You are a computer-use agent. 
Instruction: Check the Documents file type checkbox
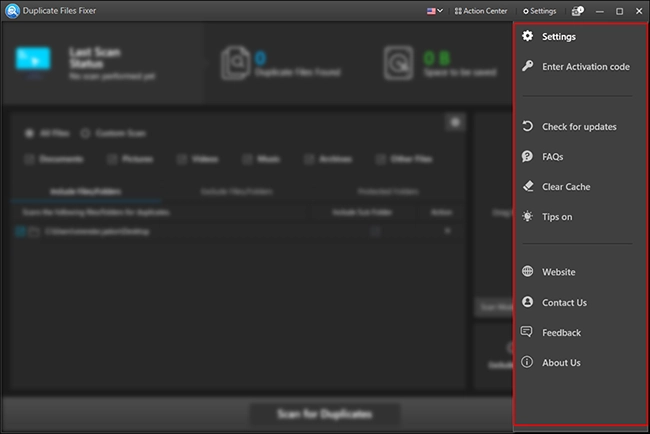tap(29, 159)
